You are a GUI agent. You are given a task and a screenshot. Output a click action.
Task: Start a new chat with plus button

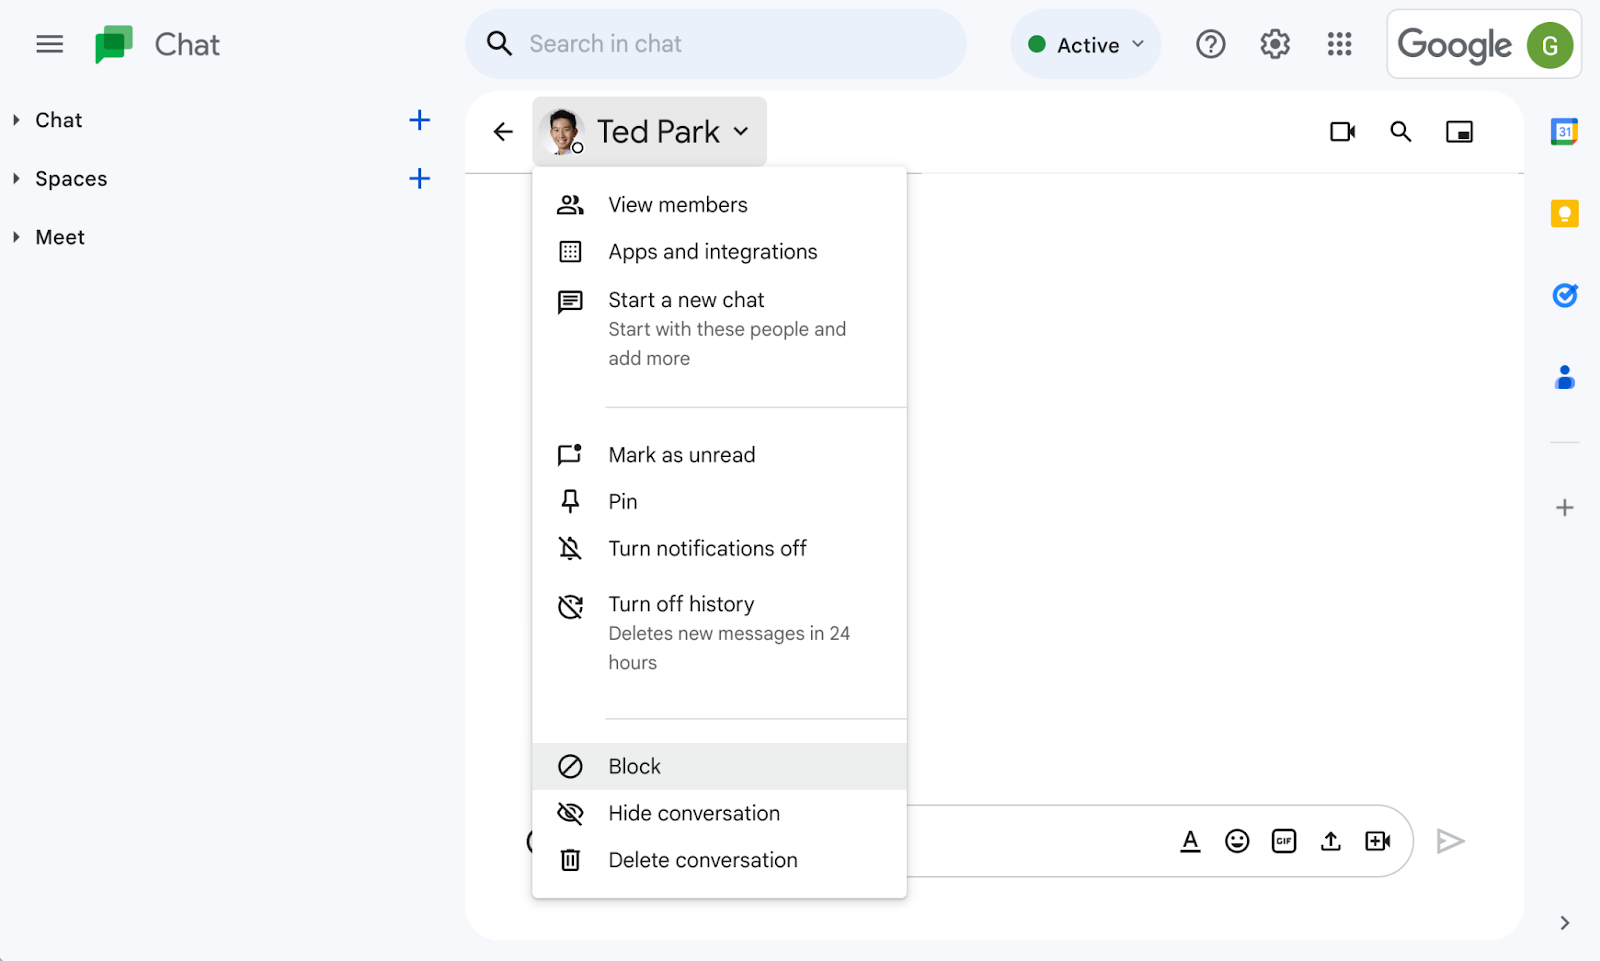[420, 120]
